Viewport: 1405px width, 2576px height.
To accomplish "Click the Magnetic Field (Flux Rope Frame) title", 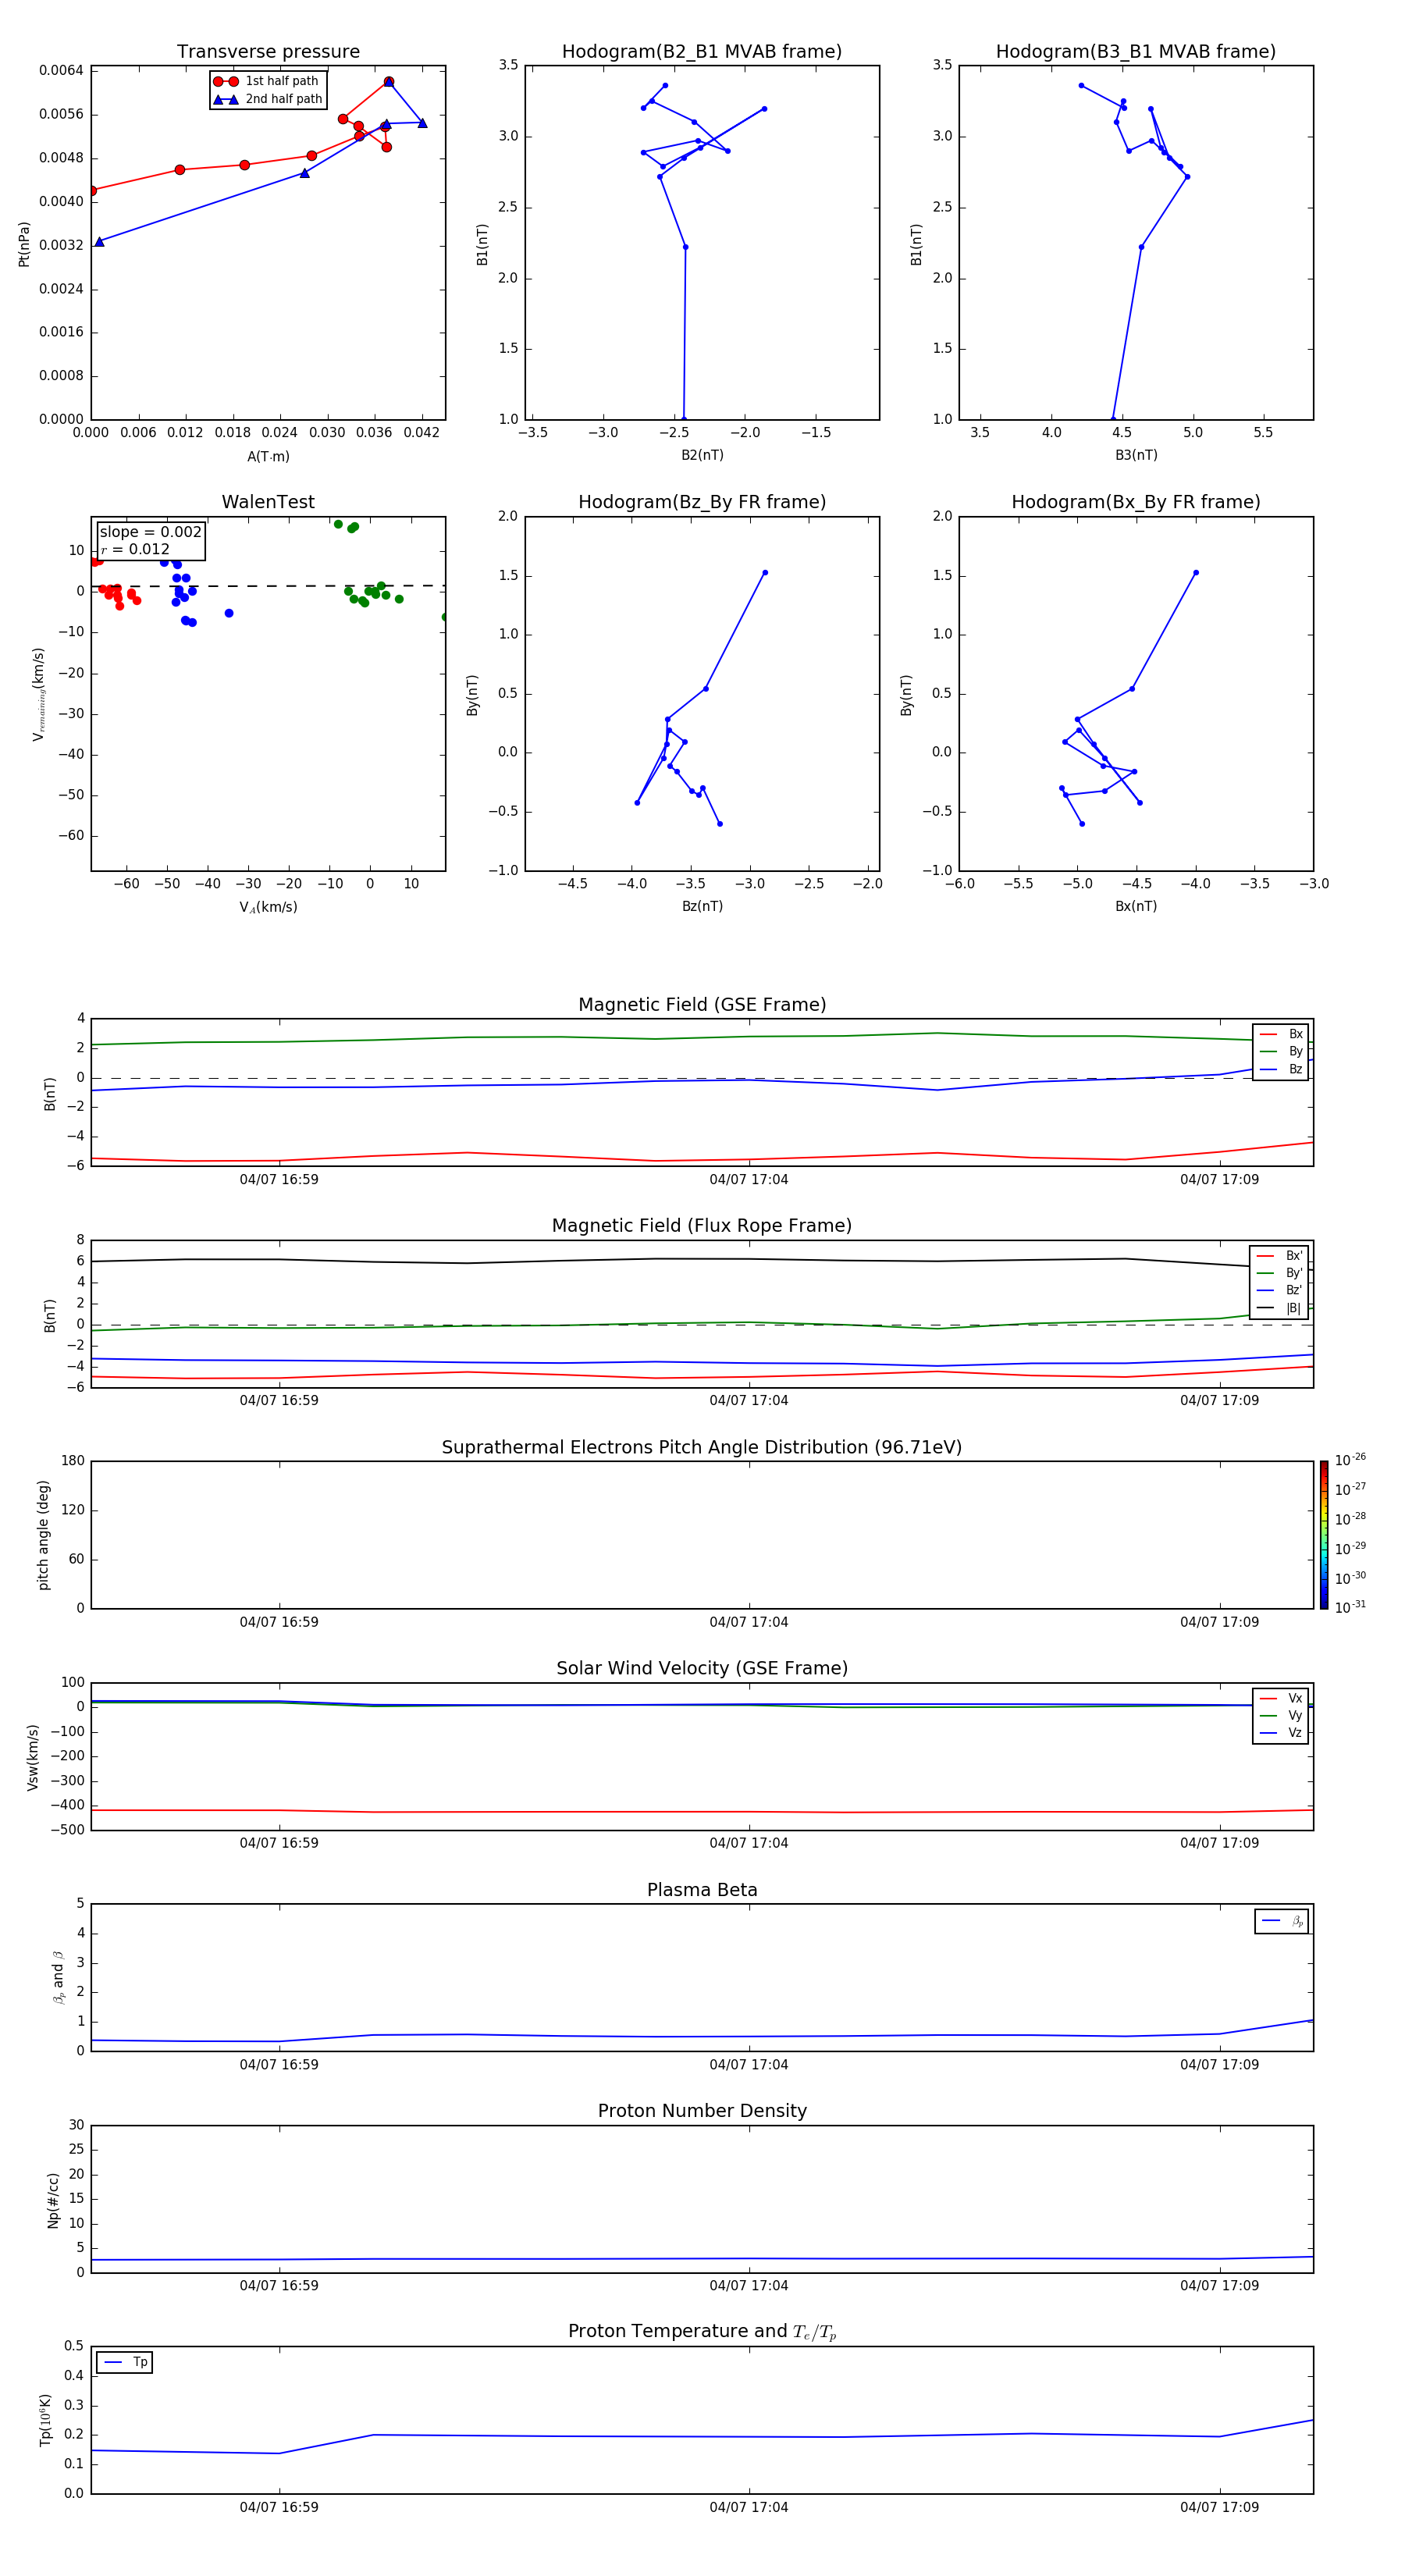I will coord(701,1226).
